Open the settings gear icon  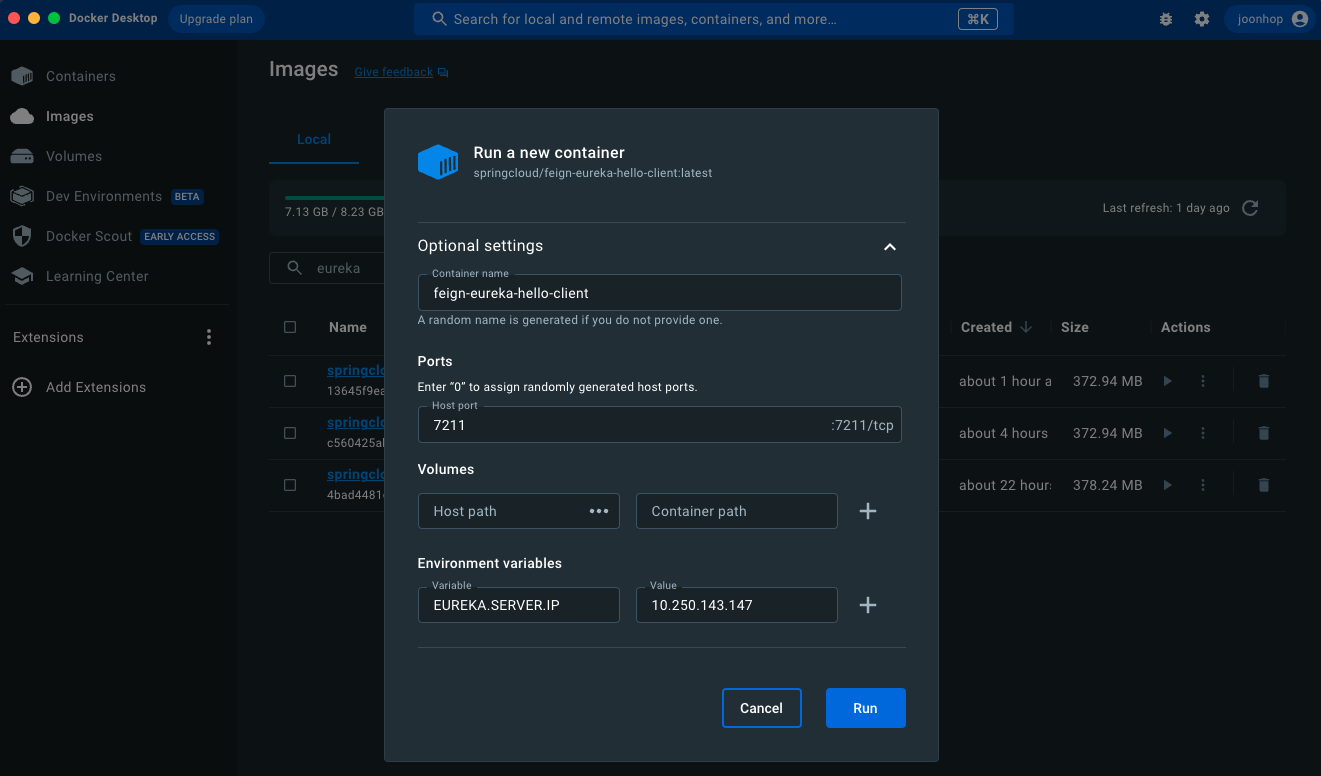1202,19
